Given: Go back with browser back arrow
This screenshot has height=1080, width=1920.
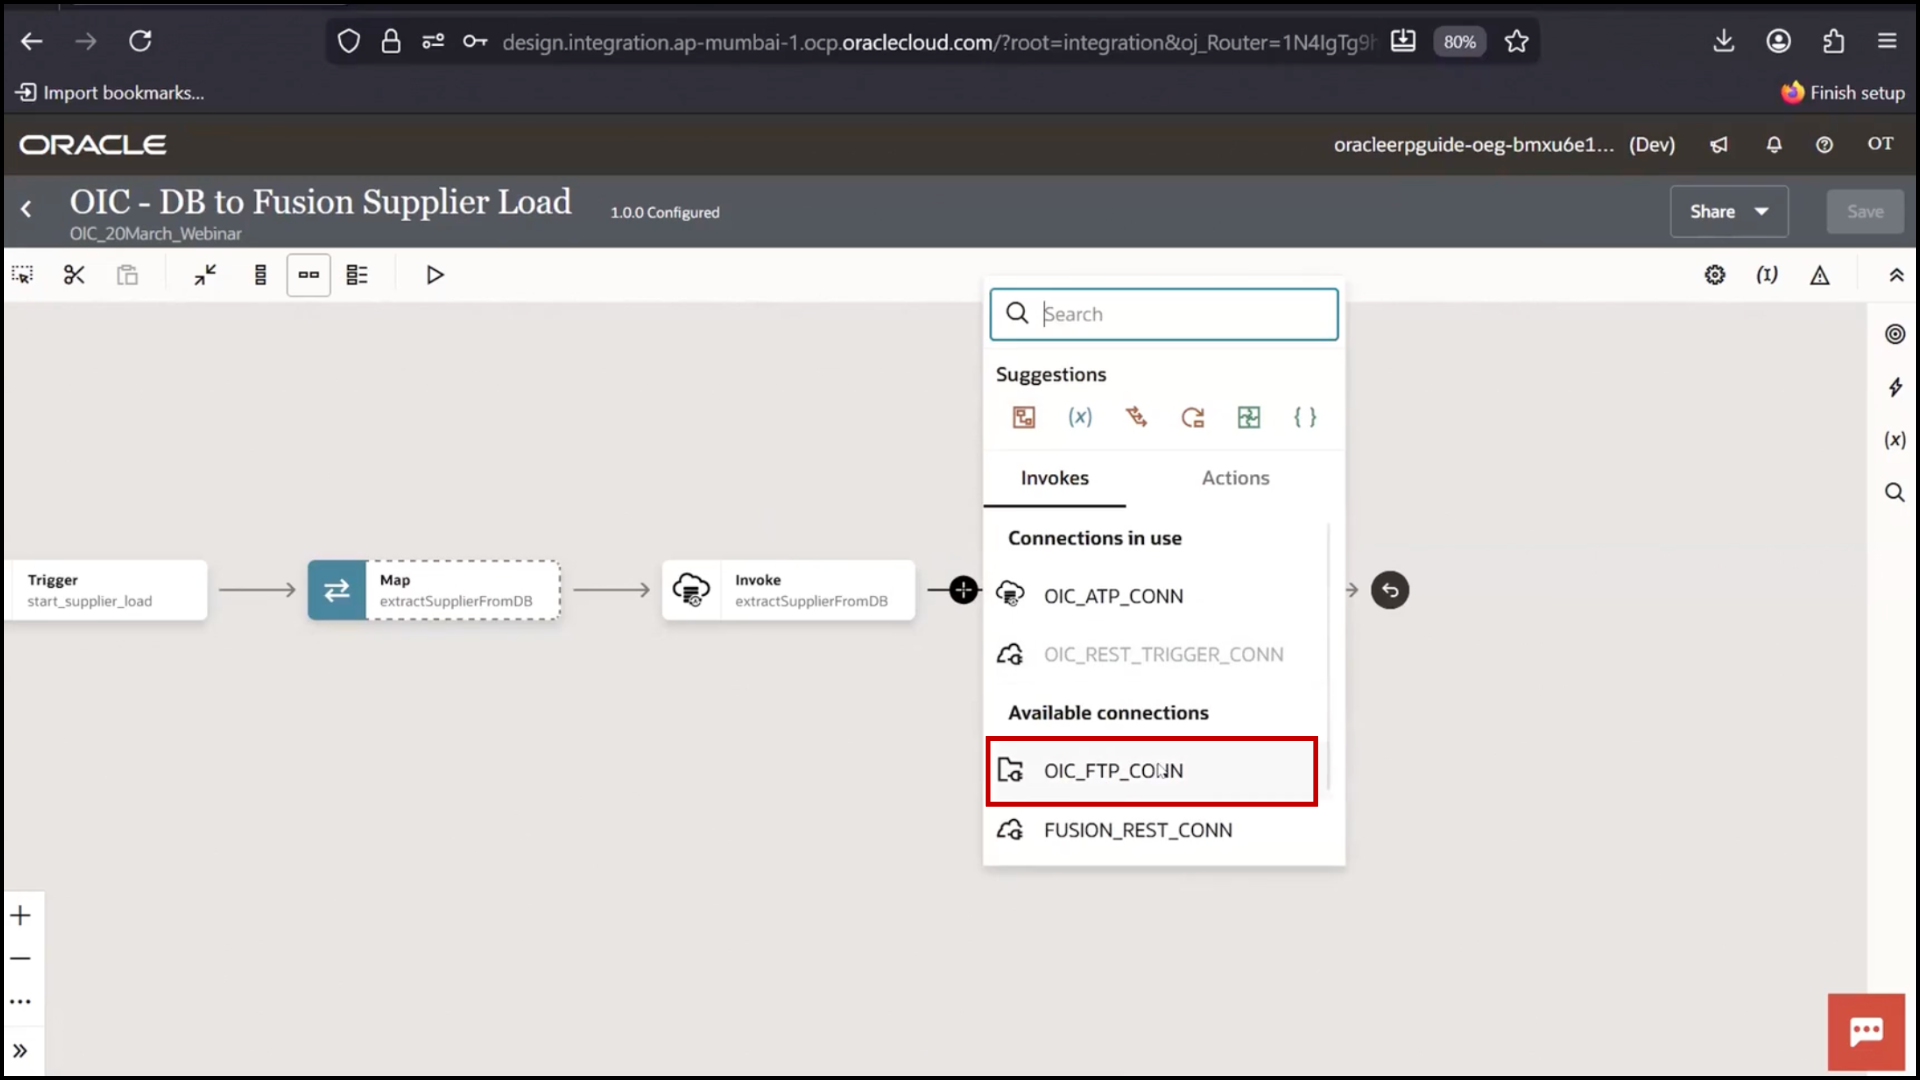Looking at the screenshot, I should point(32,41).
